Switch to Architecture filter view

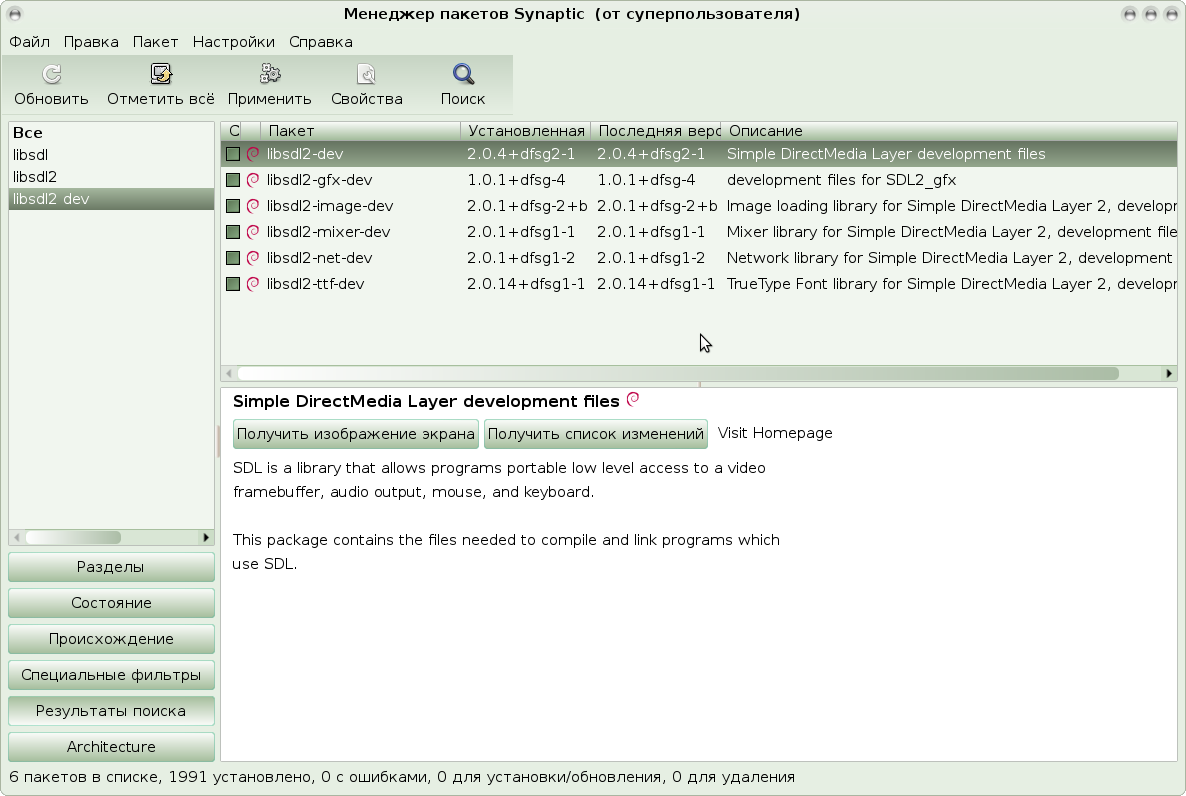[x=111, y=747]
